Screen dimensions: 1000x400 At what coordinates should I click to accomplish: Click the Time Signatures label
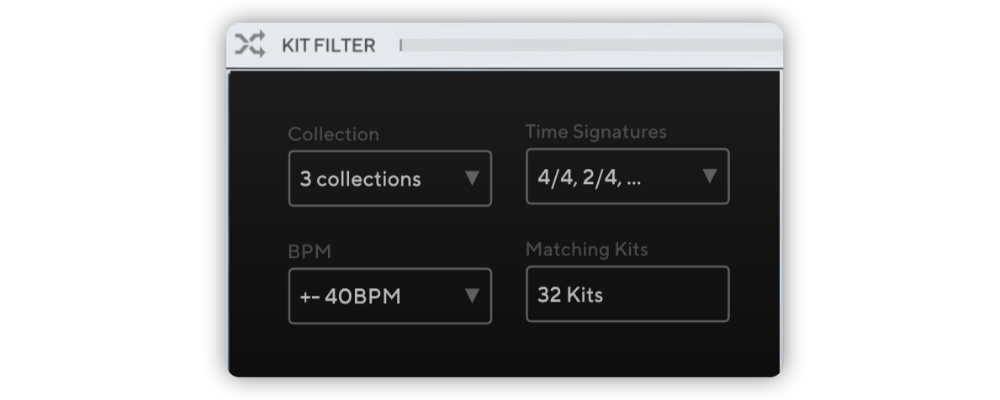click(x=596, y=132)
